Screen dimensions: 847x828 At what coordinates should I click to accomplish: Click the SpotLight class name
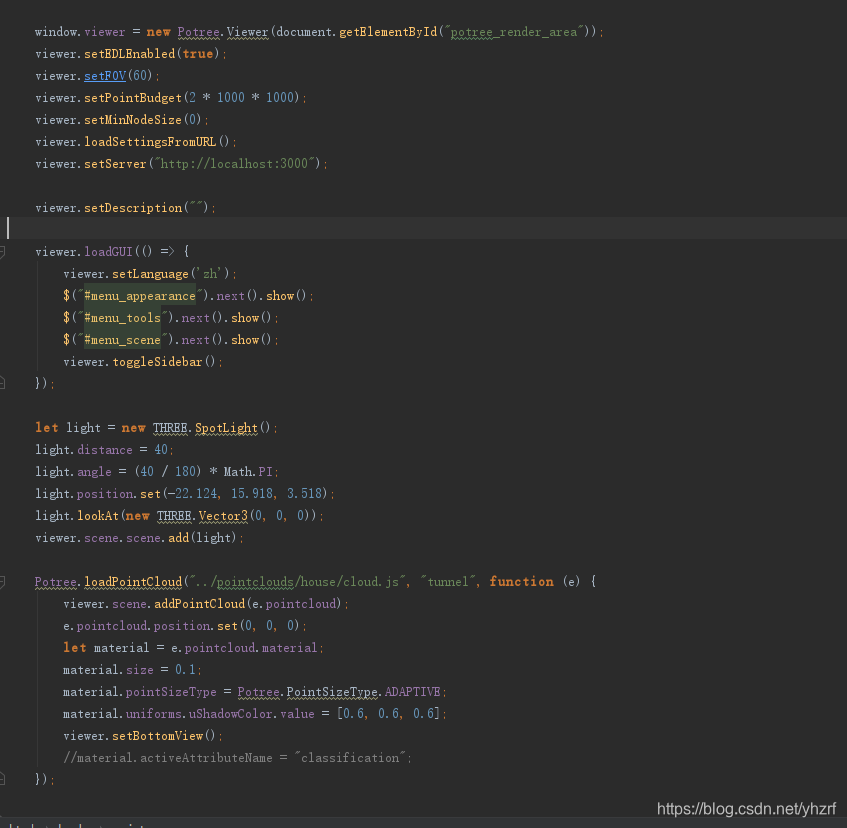click(x=226, y=428)
